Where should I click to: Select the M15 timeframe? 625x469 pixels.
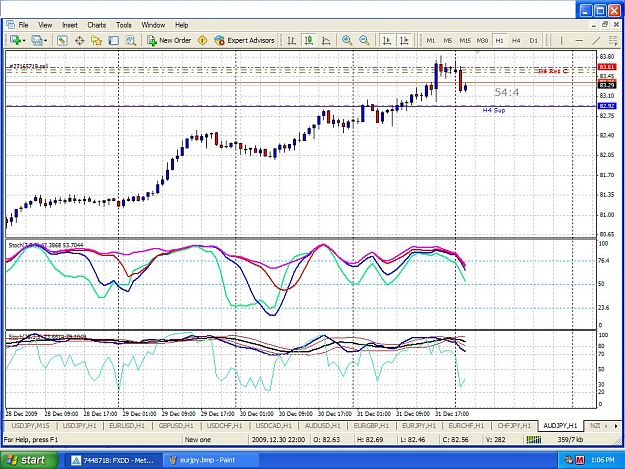pos(465,40)
